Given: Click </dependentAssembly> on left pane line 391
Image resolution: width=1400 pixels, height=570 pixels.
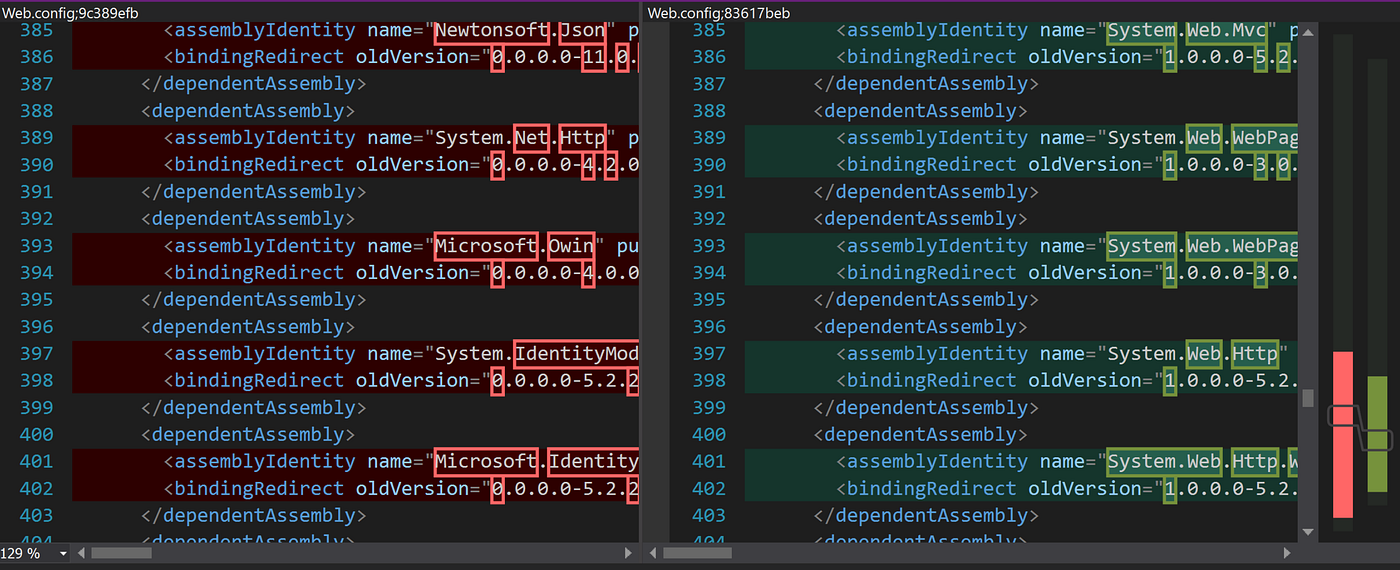Looking at the screenshot, I should (254, 192).
